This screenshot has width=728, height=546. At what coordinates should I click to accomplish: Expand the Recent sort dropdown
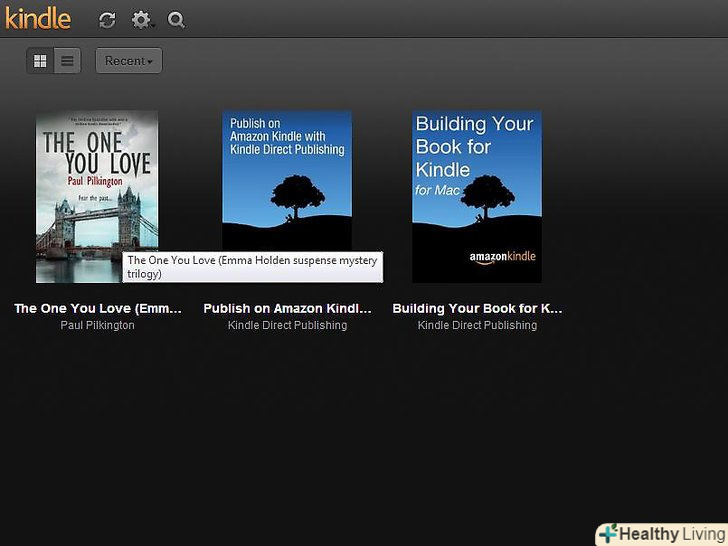(x=129, y=61)
